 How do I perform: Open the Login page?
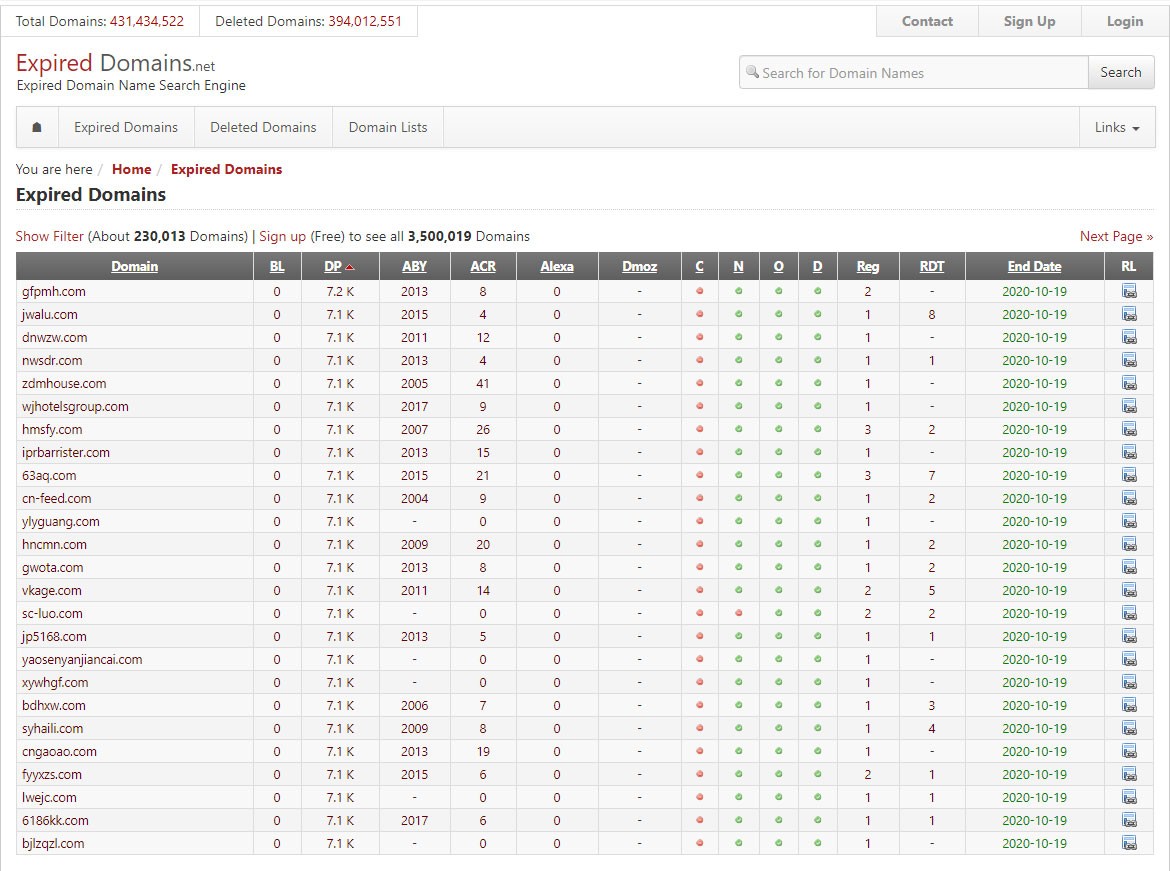tap(1124, 22)
